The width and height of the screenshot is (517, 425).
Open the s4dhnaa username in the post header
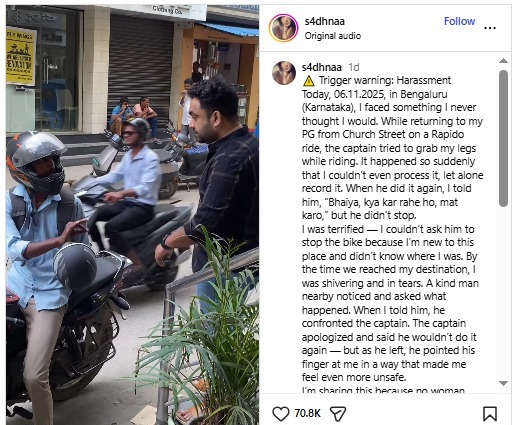325,21
